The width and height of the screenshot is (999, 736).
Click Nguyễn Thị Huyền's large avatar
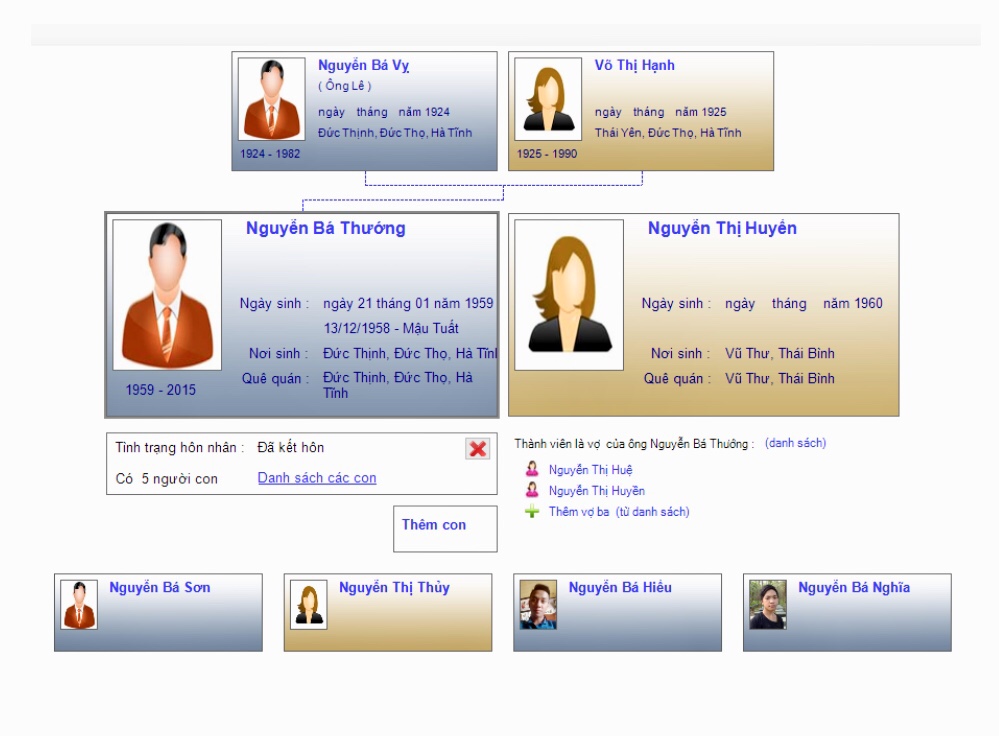pos(569,295)
